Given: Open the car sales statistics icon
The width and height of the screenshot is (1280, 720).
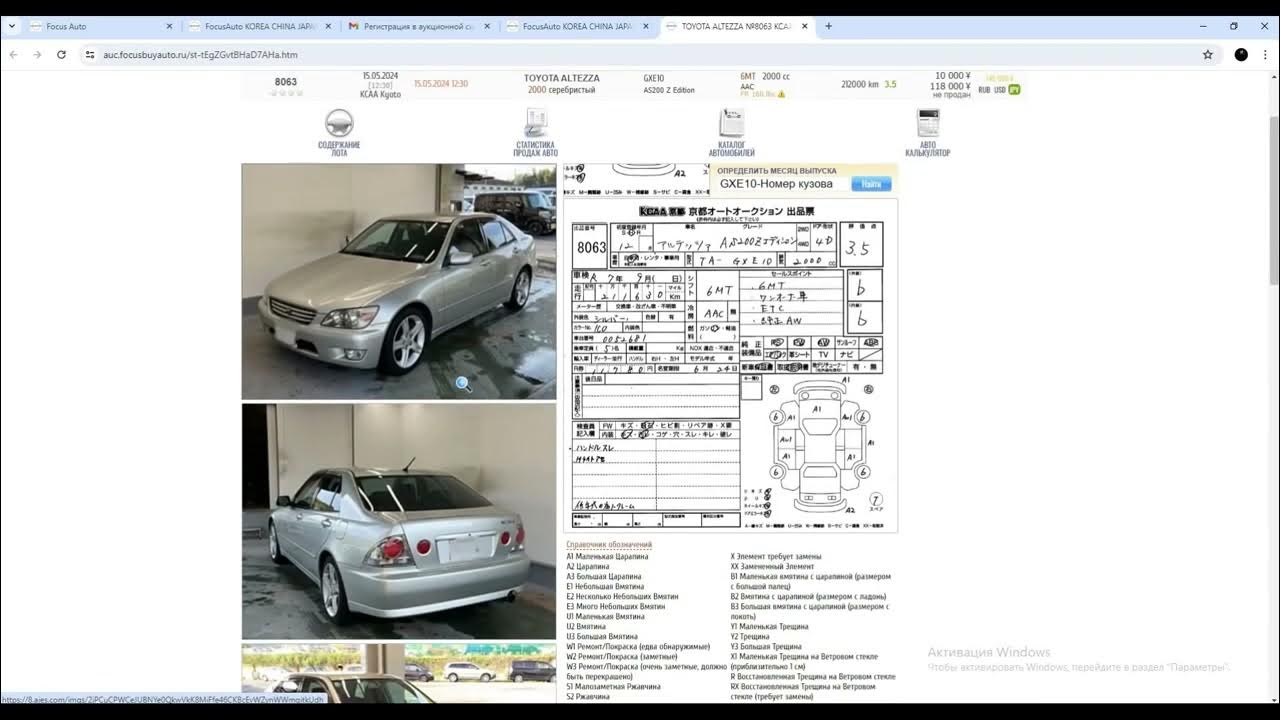Looking at the screenshot, I should coord(536,123).
